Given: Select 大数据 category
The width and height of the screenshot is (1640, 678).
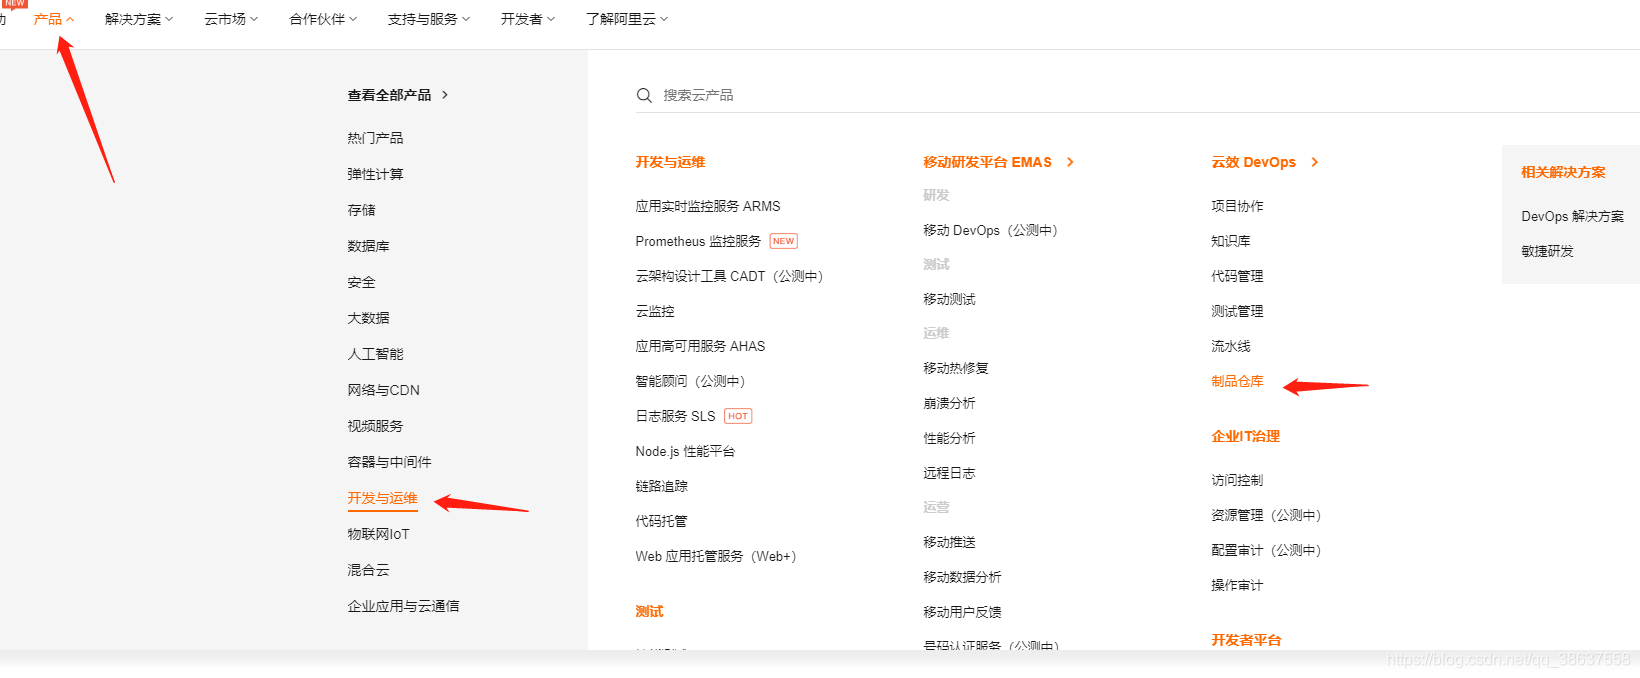Looking at the screenshot, I should pyautogui.click(x=368, y=318).
